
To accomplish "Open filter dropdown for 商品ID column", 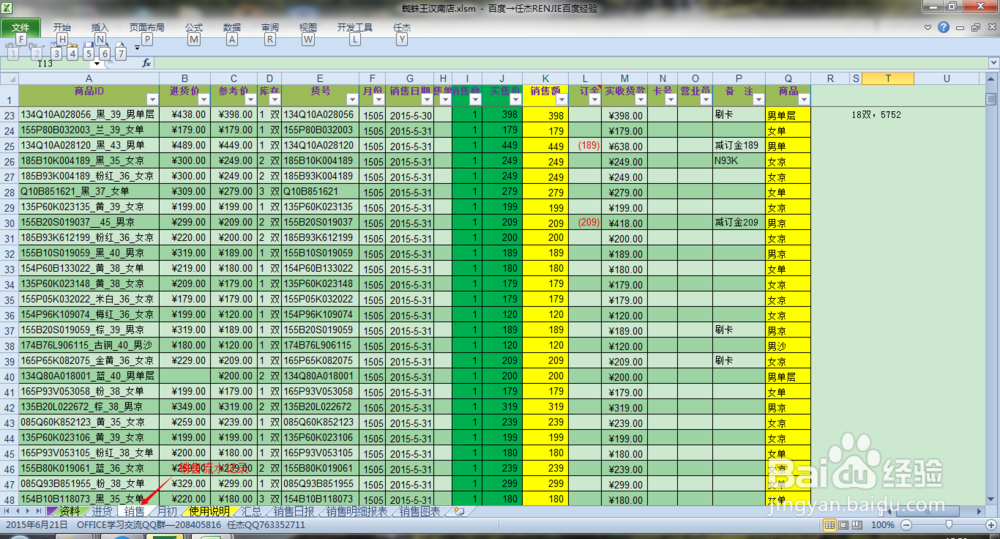I will click(x=152, y=100).
